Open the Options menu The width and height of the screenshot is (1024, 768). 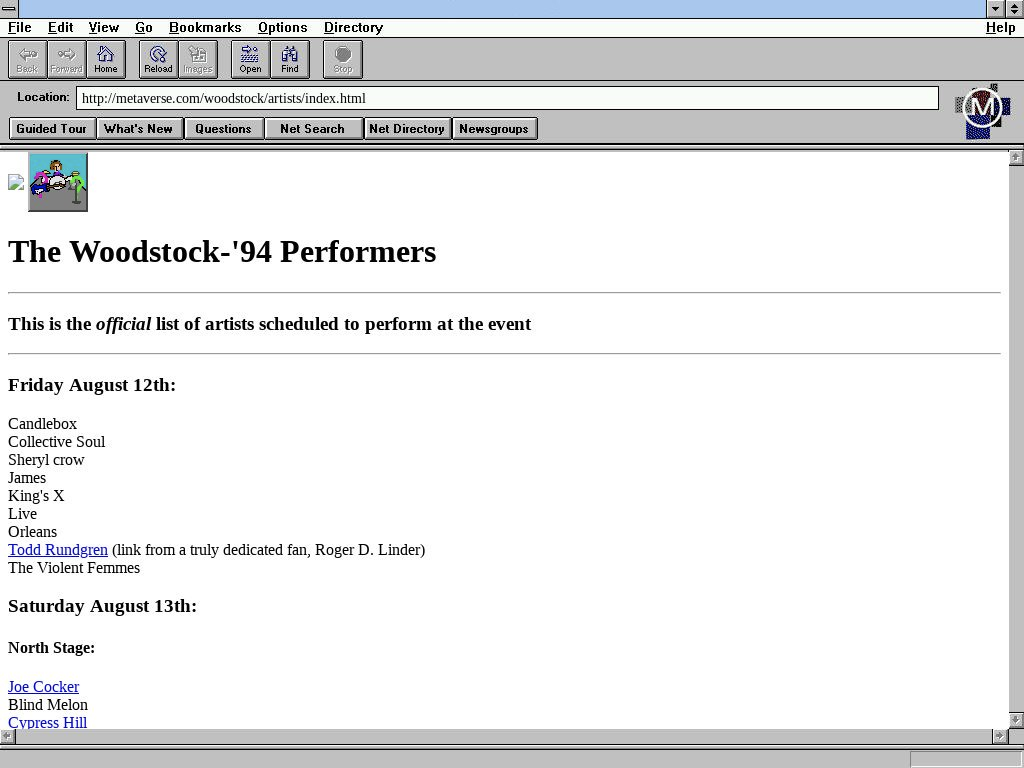pos(282,27)
